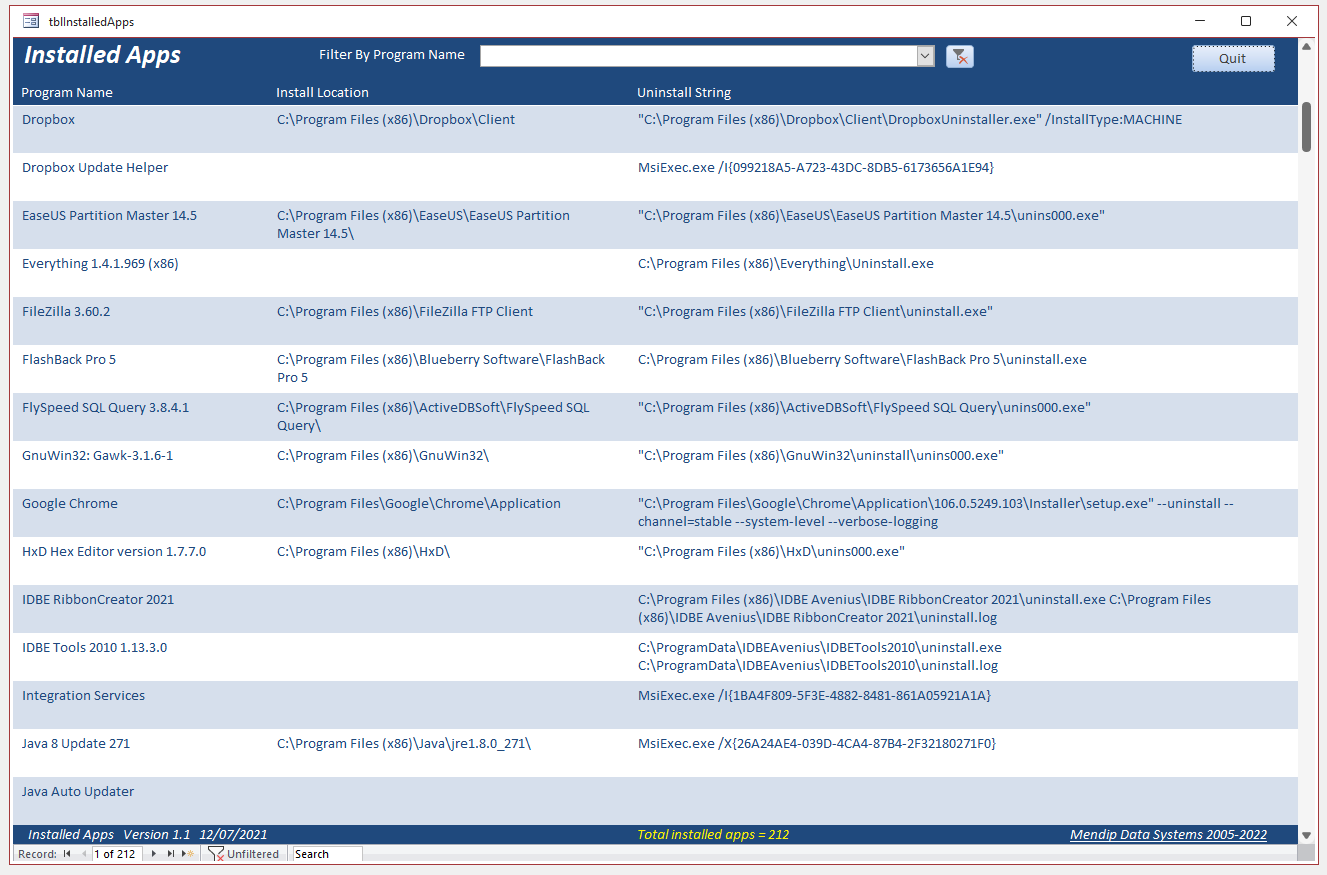Image resolution: width=1327 pixels, height=875 pixels.
Task: Select the Java Auto Updater entry
Action: (78, 791)
